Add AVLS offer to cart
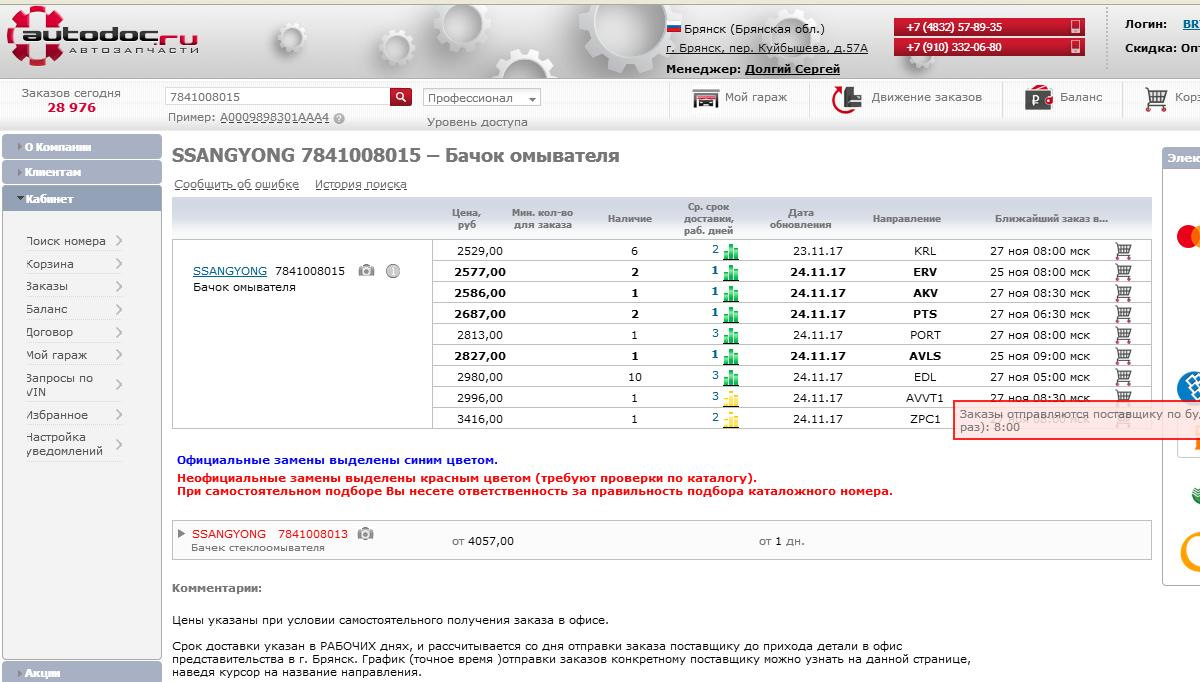 (1123, 355)
